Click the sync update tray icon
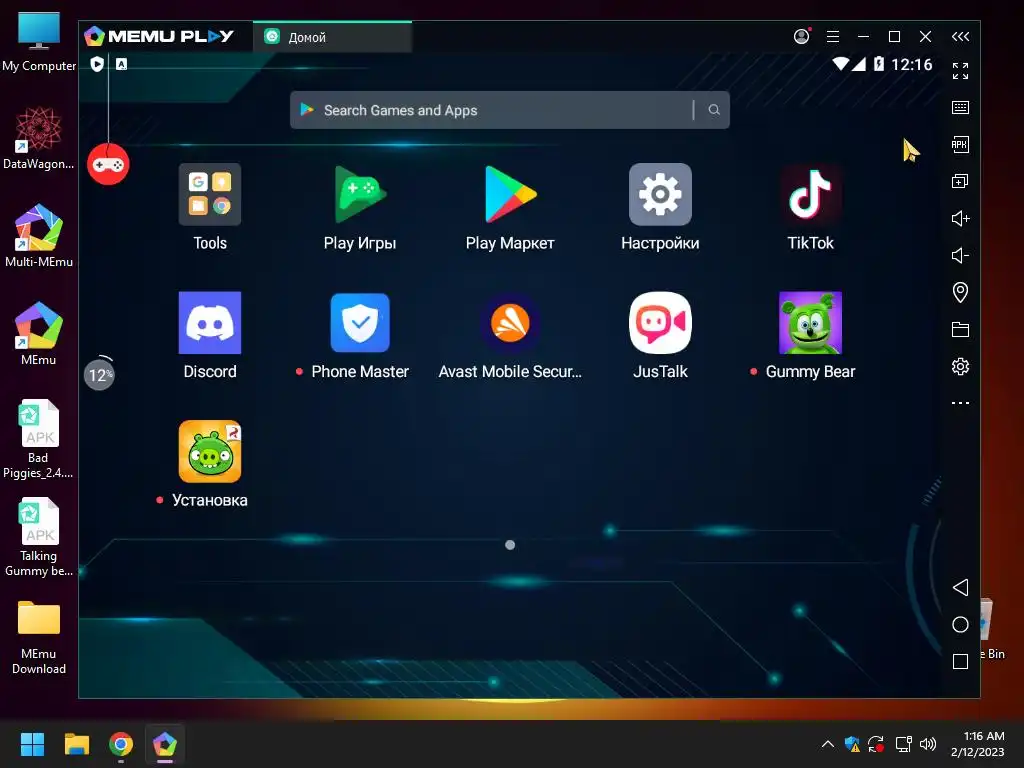The image size is (1024, 768). pos(876,744)
